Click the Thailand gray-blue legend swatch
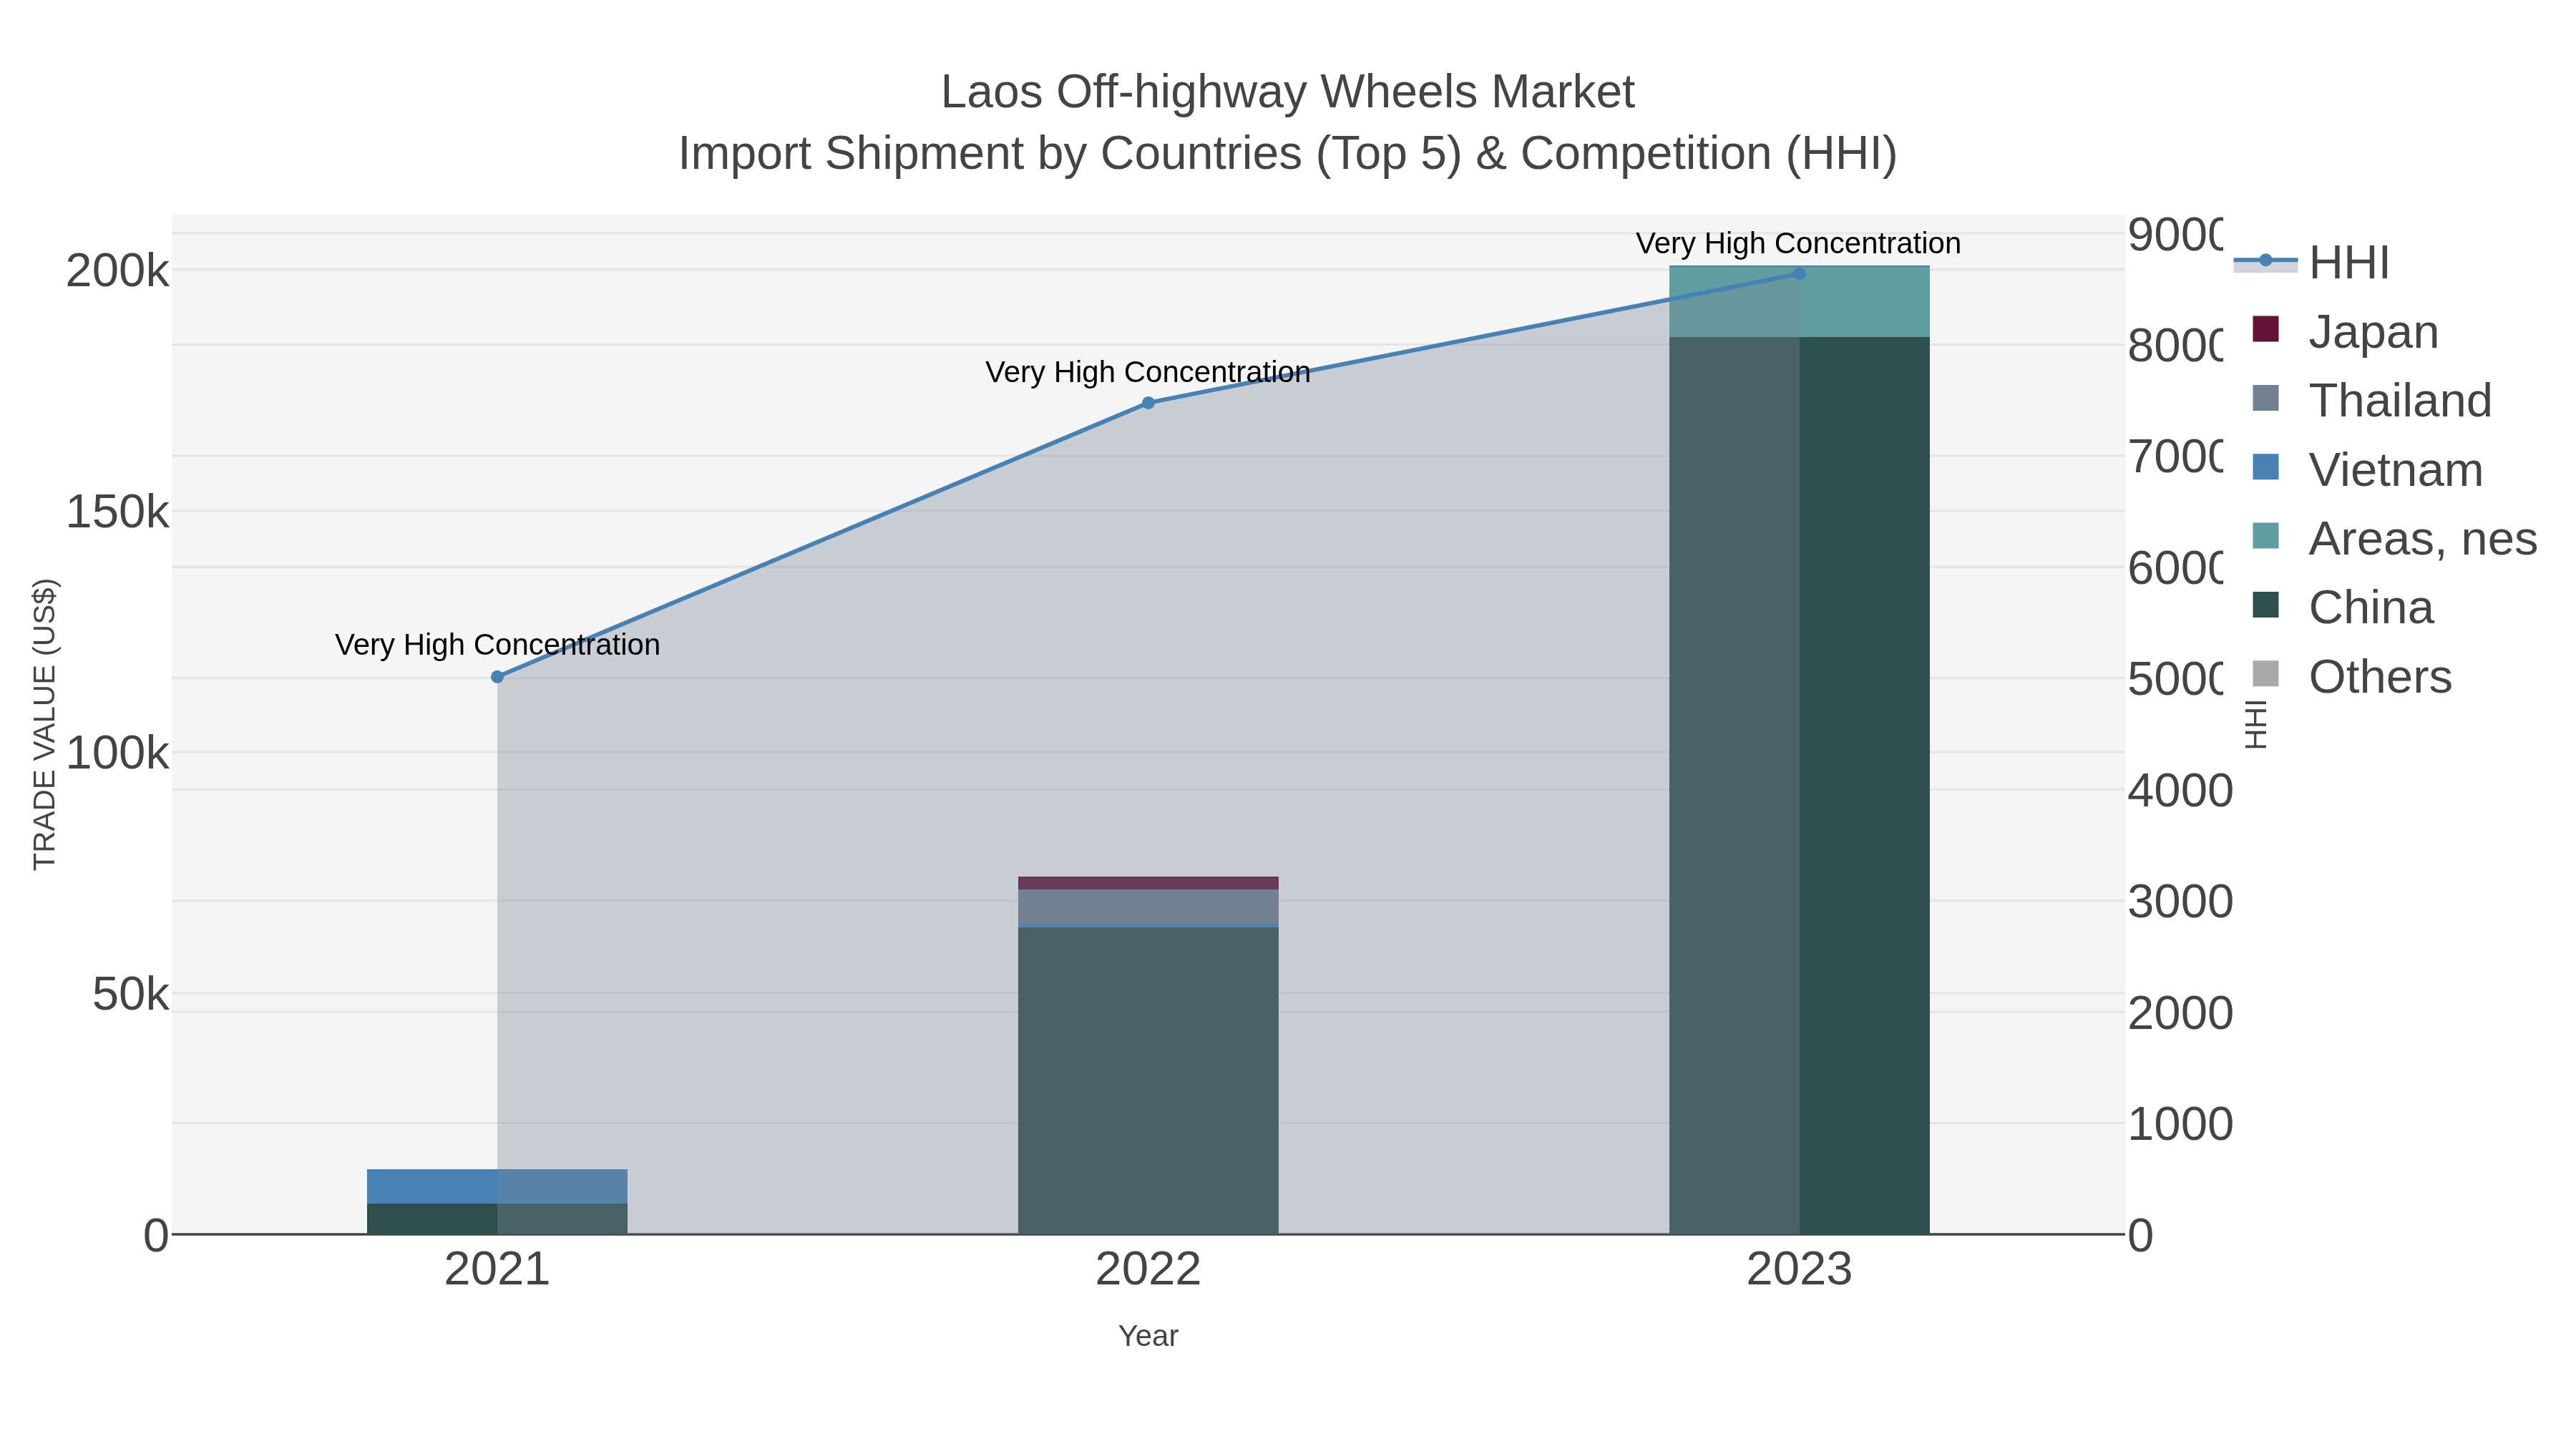This screenshot has height=1449, width=2576. [x=2265, y=398]
